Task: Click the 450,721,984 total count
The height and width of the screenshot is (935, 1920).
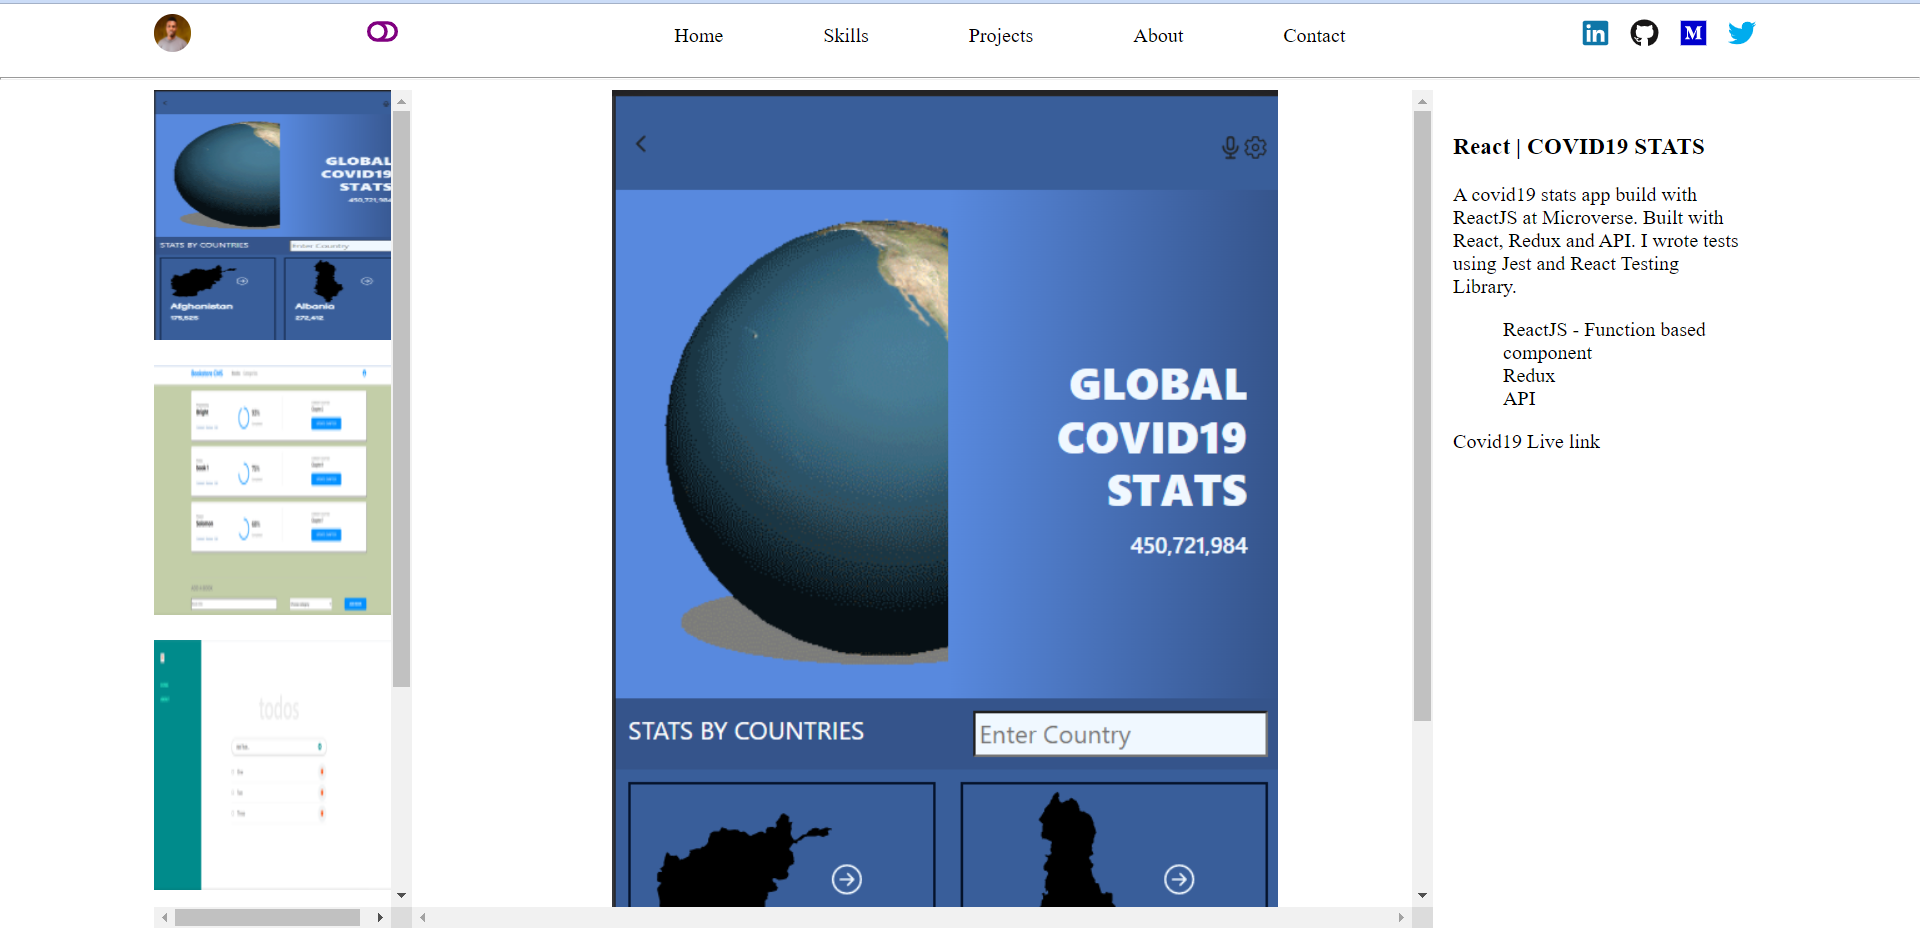Action: [x=1188, y=546]
